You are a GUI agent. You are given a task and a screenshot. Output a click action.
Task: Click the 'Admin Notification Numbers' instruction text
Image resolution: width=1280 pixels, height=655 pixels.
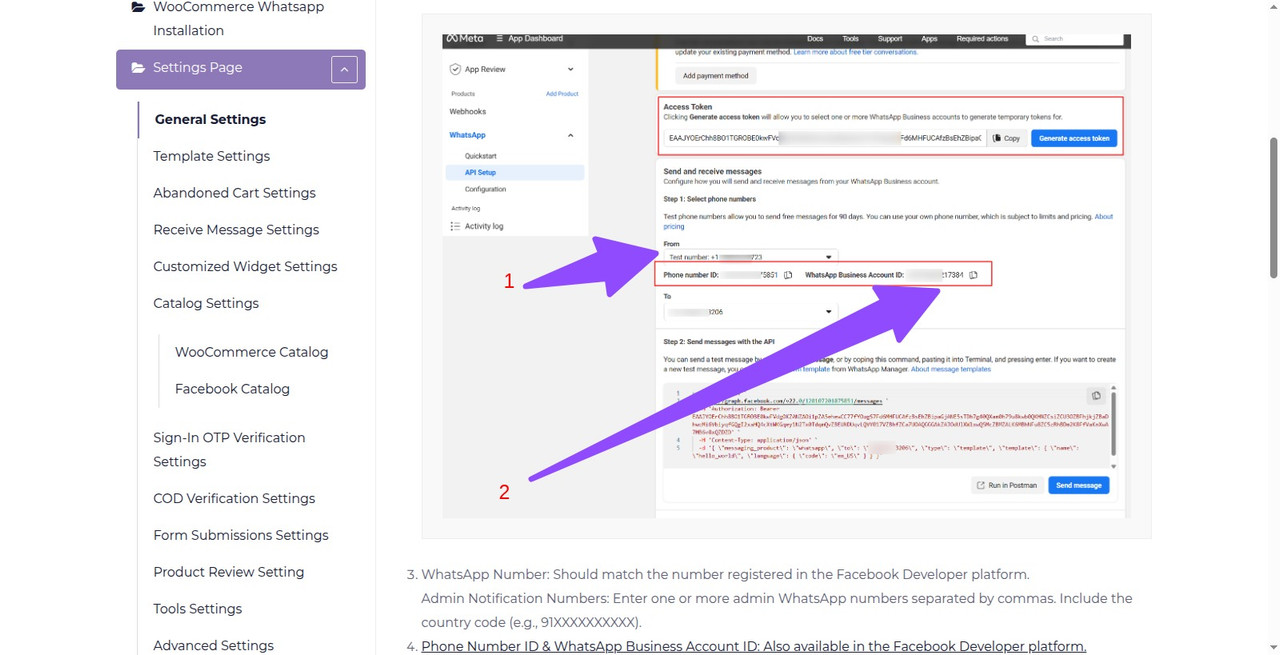point(777,611)
